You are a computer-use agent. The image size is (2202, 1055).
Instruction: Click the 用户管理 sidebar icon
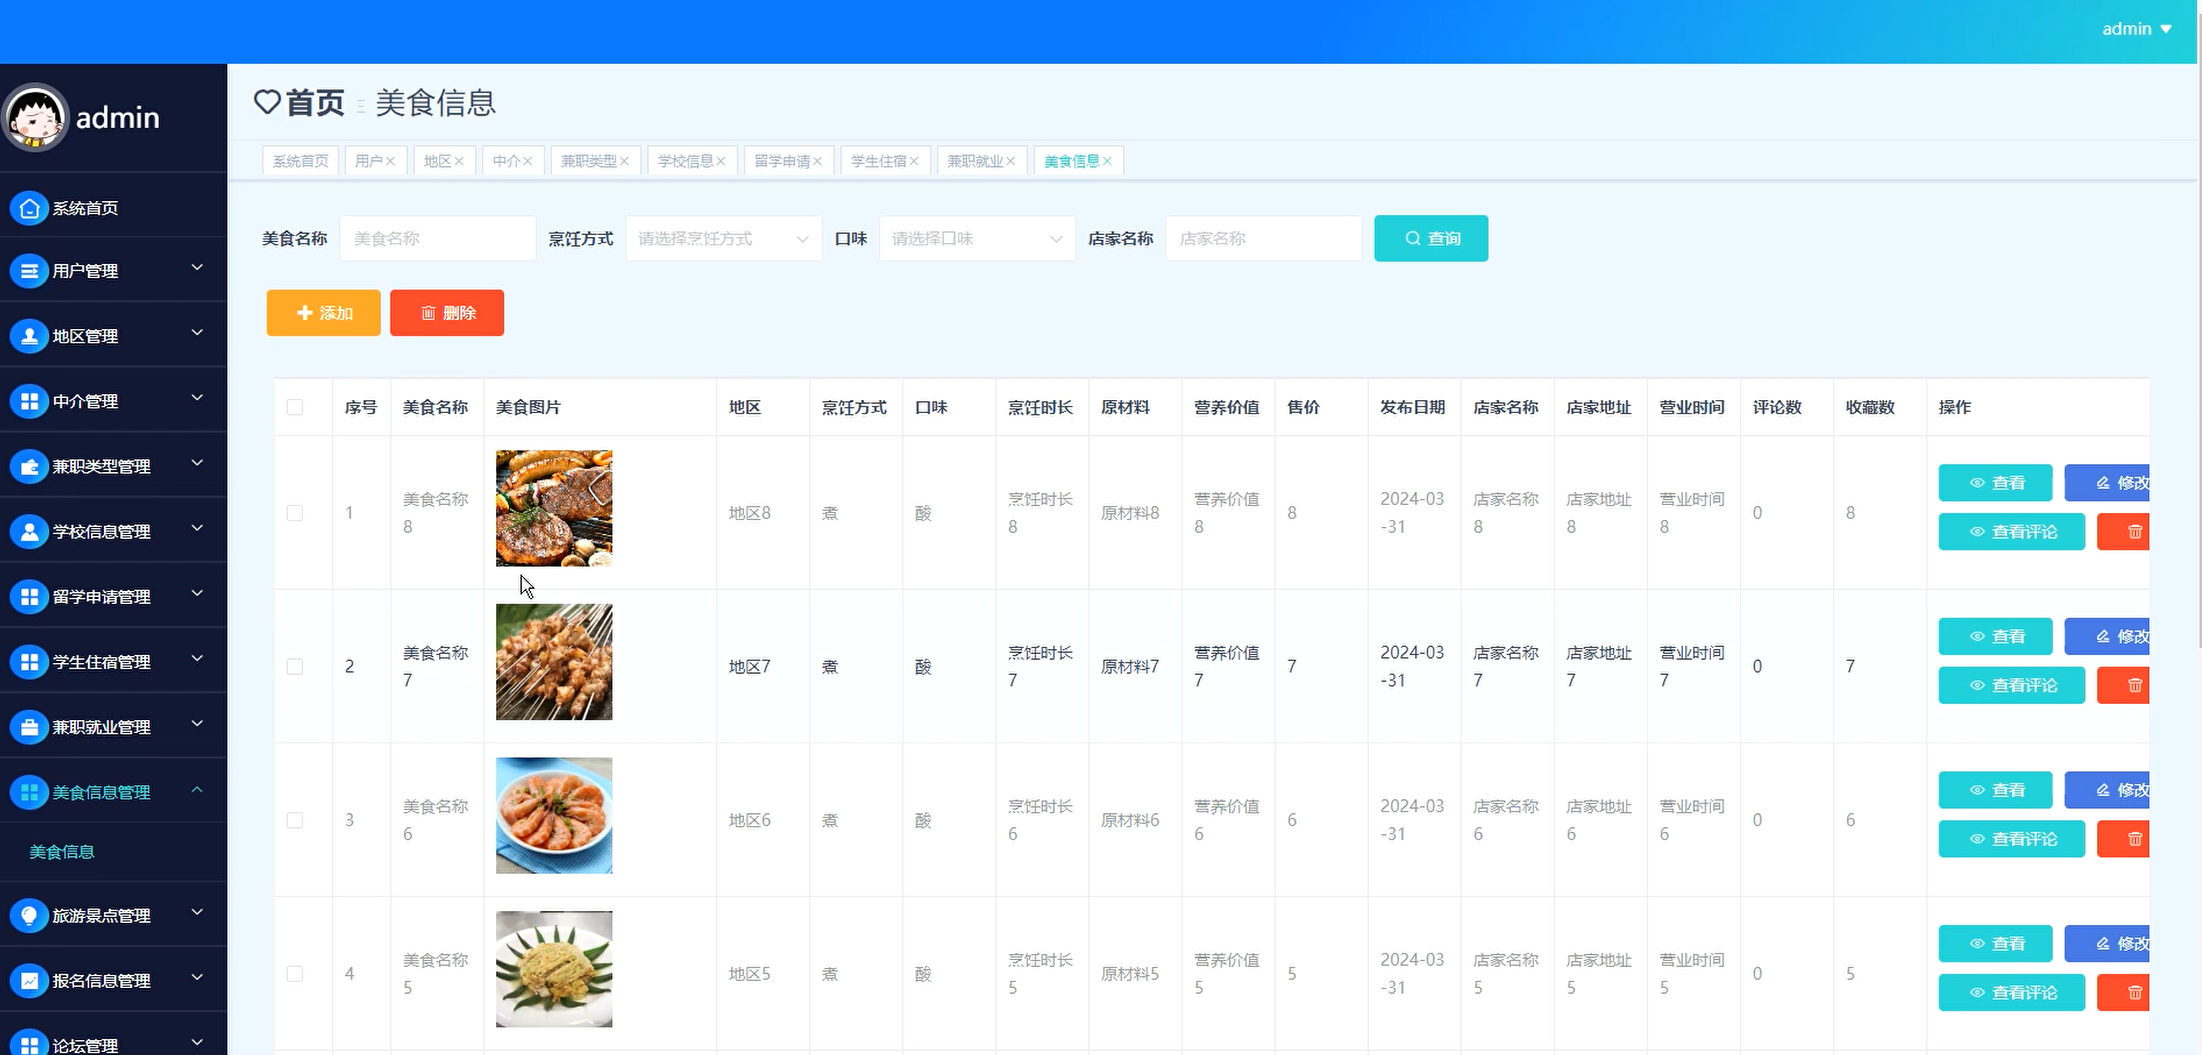coord(29,271)
